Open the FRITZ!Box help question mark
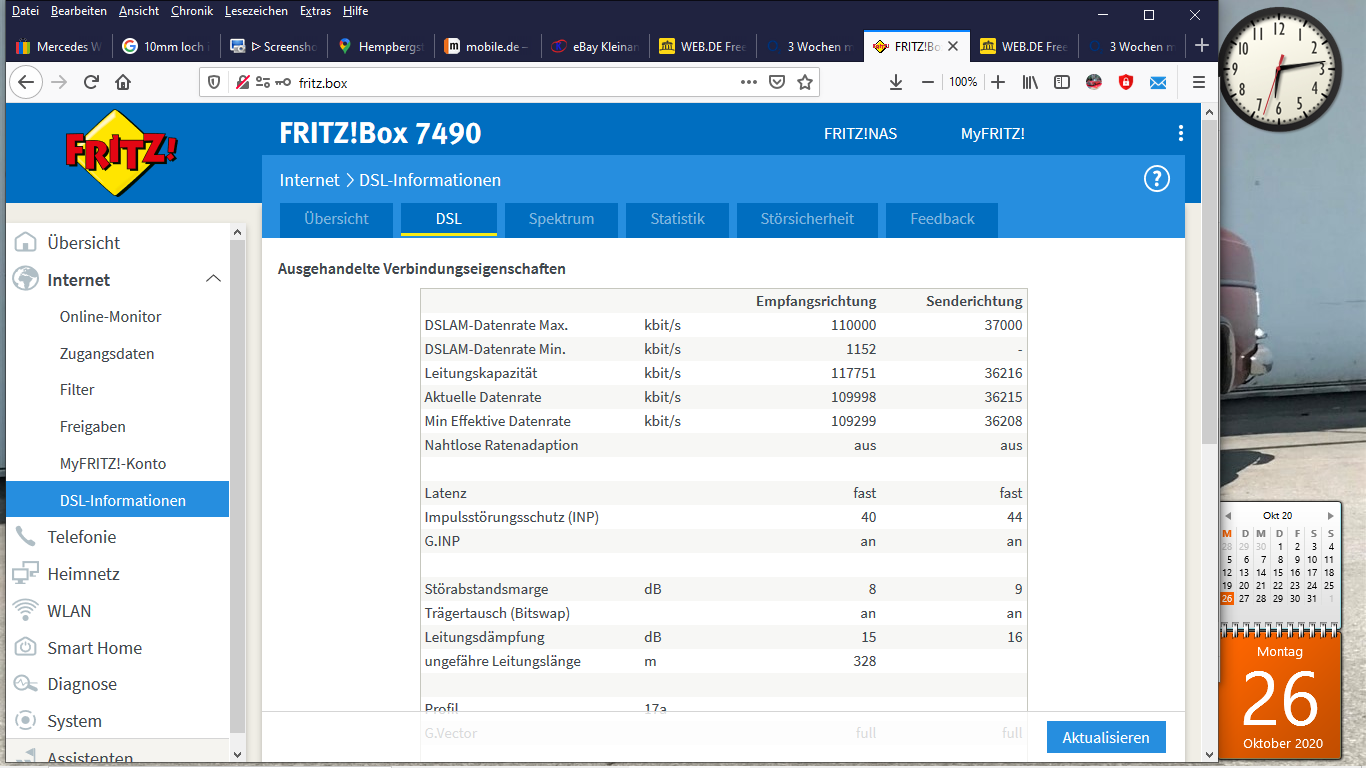Image resolution: width=1366 pixels, height=768 pixels. (1156, 179)
